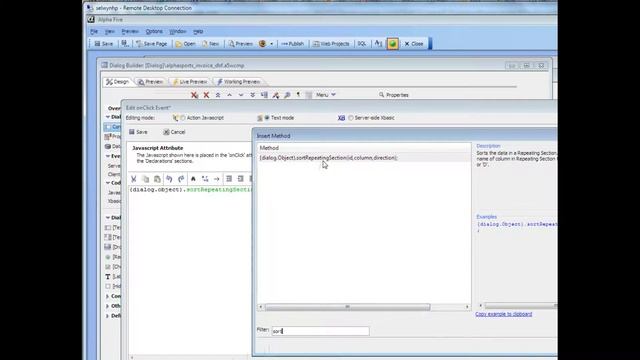Click the Method list scrollbar right arrow
Screen dimensions: 640x360
(x=467, y=307)
